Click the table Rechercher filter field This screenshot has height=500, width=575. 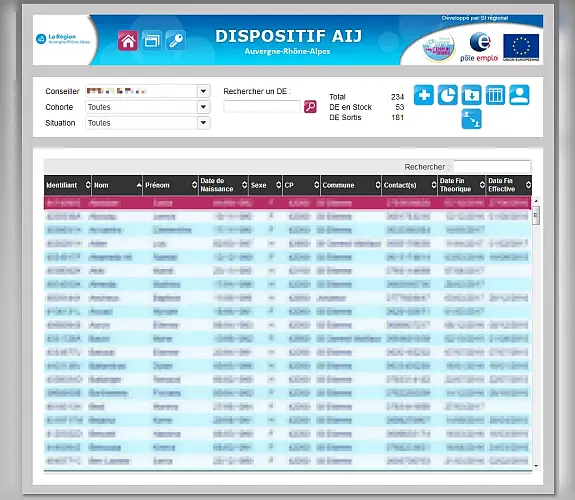point(492,167)
